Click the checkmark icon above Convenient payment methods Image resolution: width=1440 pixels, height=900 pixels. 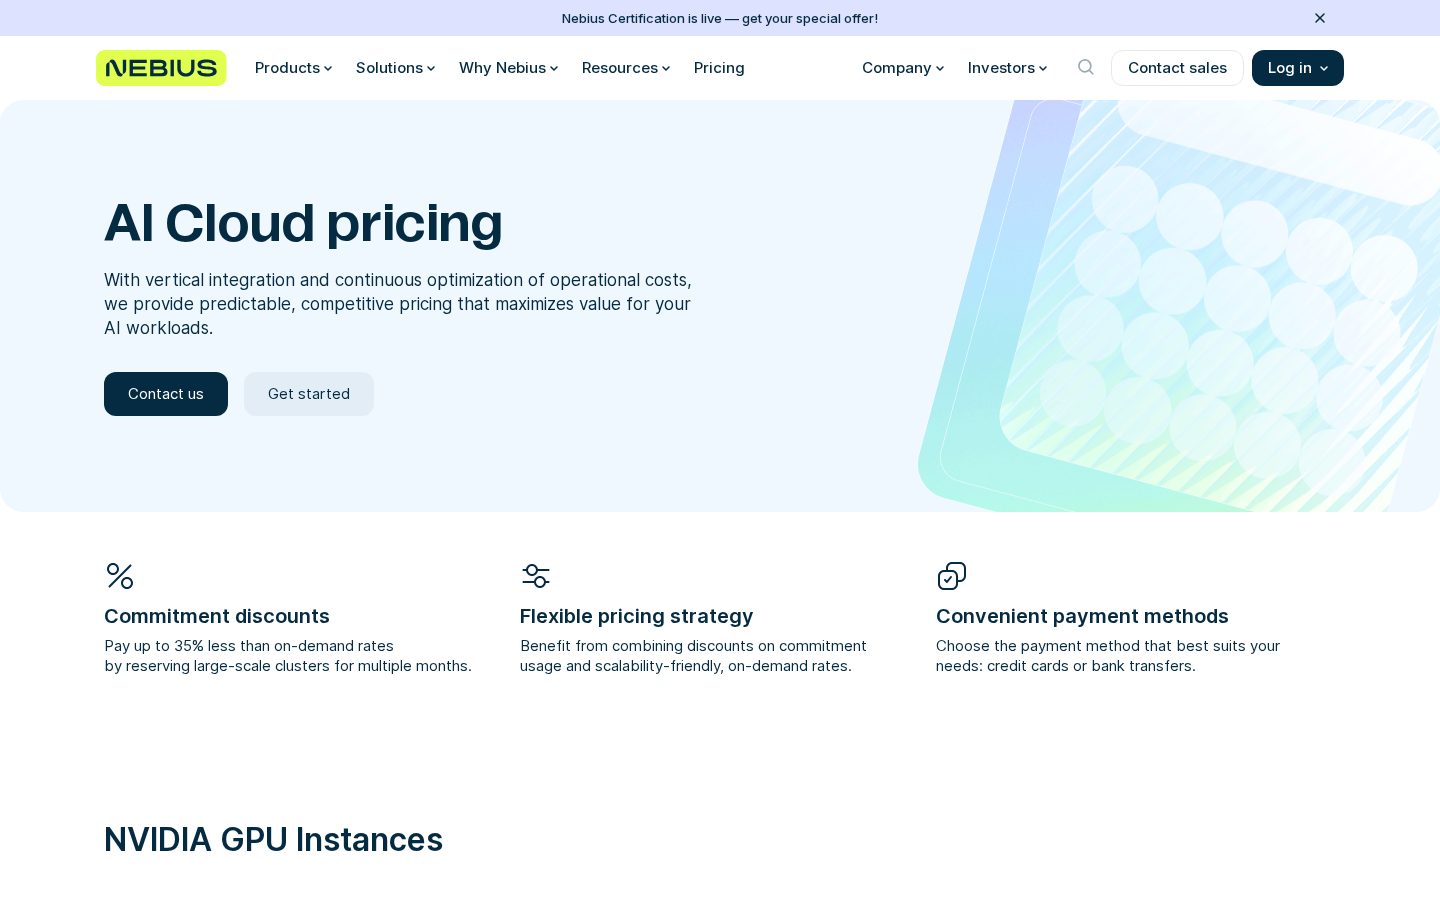click(952, 576)
